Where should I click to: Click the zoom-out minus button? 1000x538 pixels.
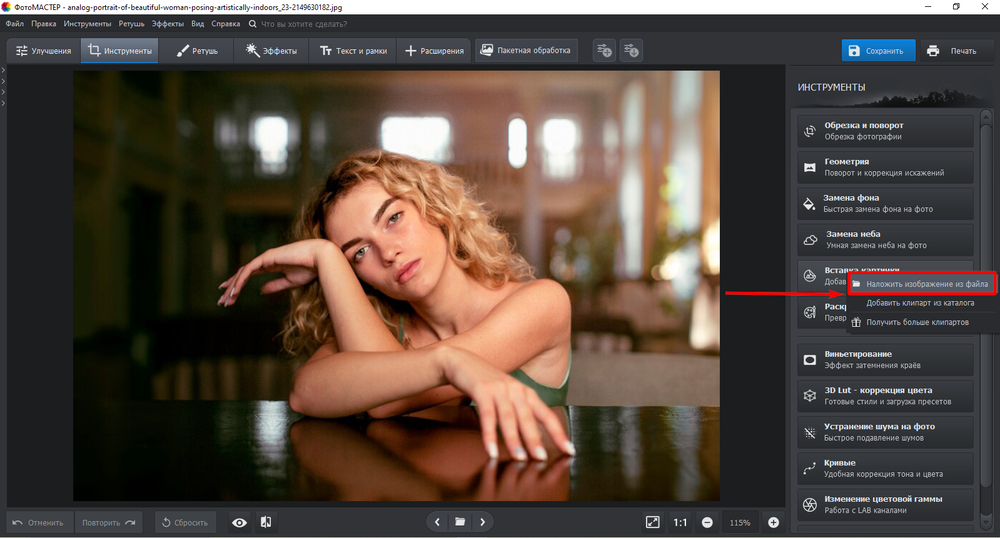point(707,522)
